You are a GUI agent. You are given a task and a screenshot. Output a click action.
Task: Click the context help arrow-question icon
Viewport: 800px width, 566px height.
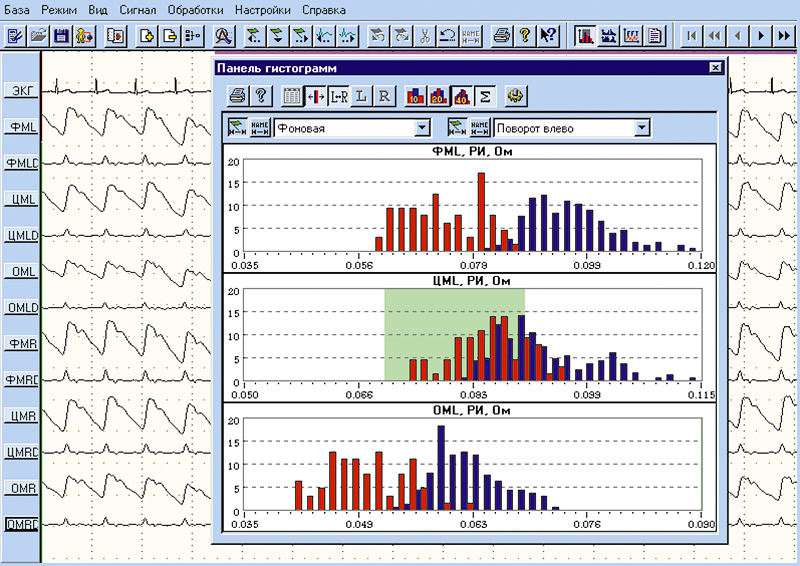[547, 35]
